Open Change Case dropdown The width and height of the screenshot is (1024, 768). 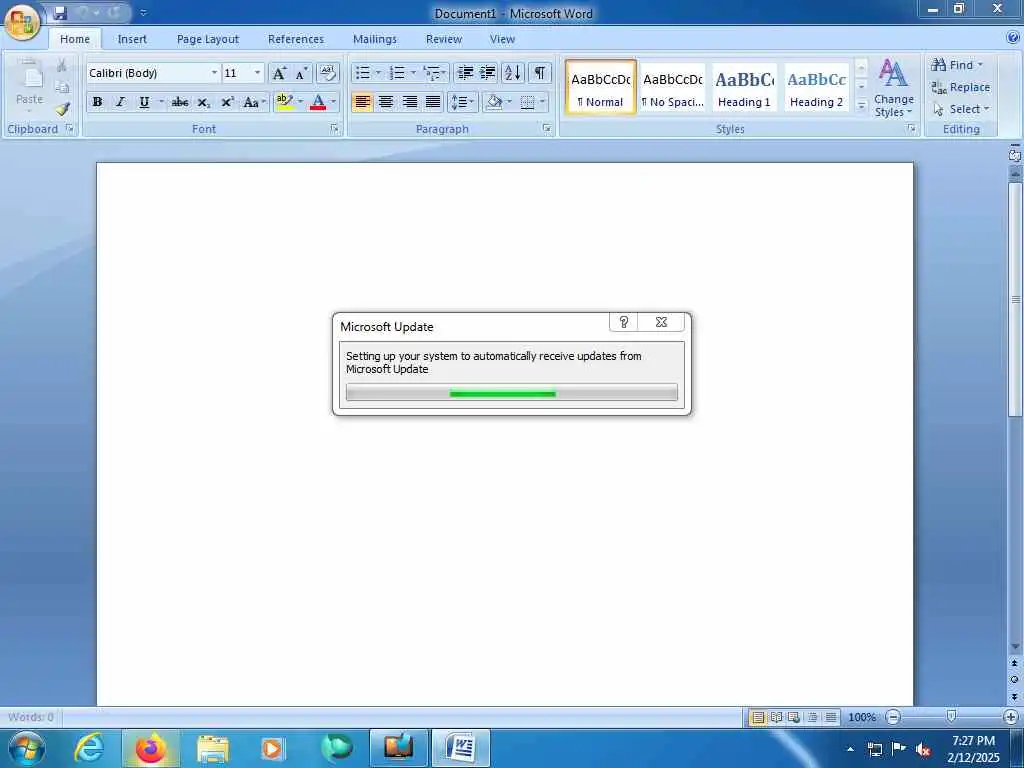click(x=254, y=102)
